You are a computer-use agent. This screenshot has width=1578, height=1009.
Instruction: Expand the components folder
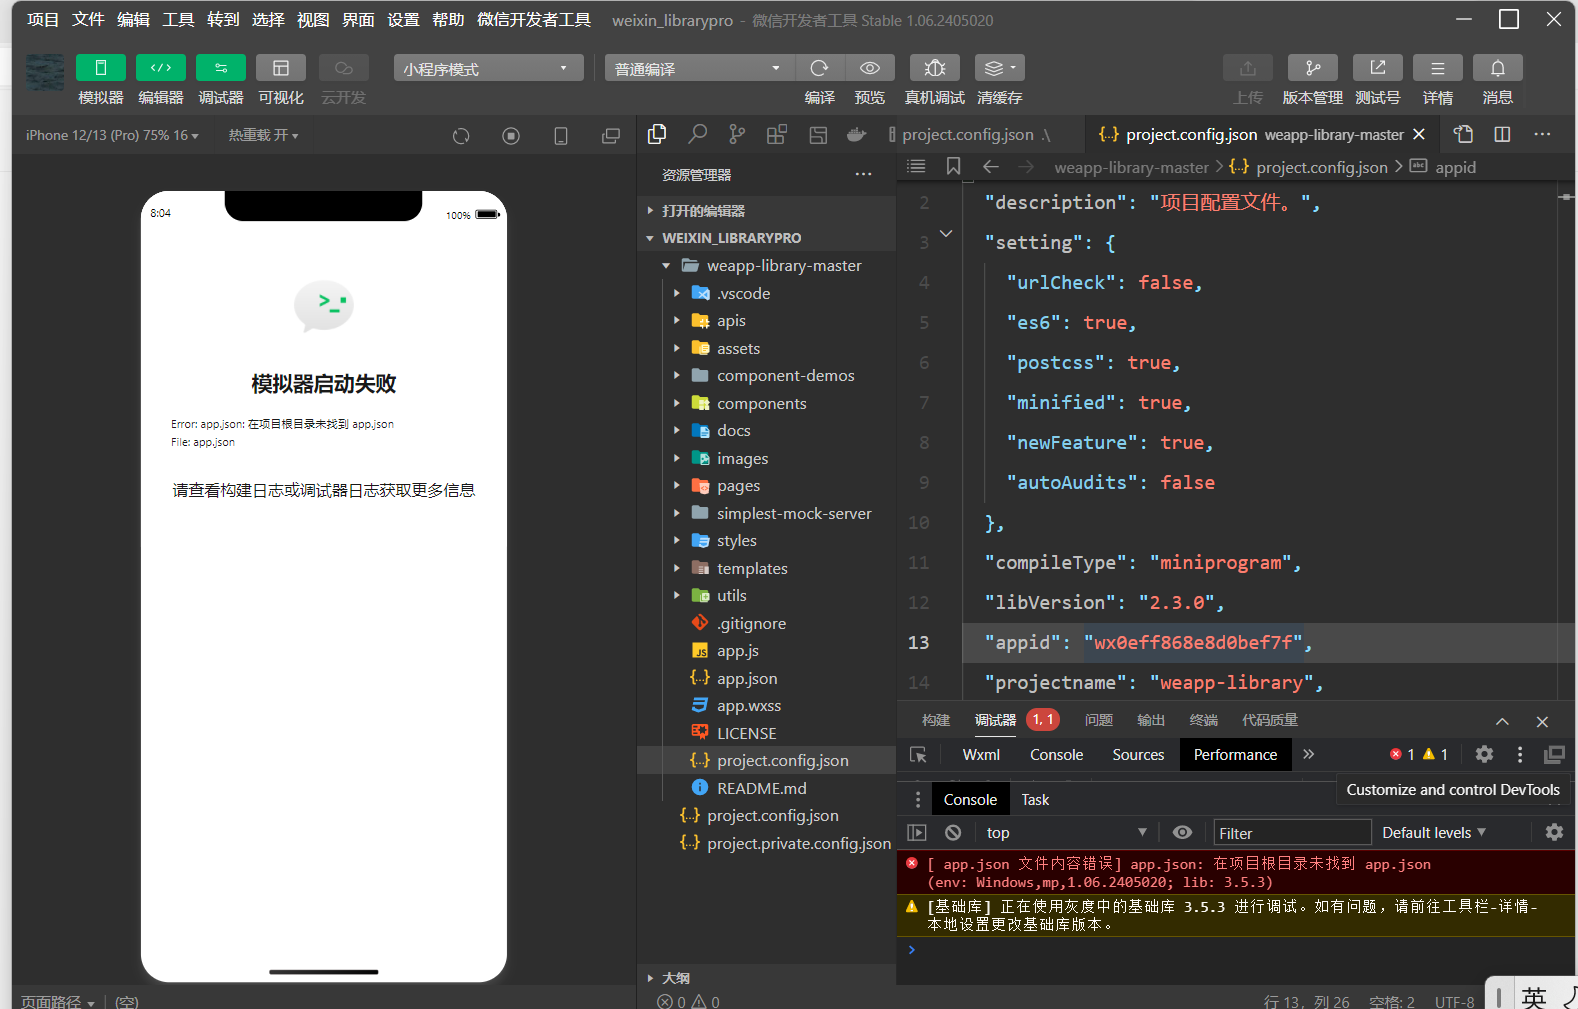point(766,404)
